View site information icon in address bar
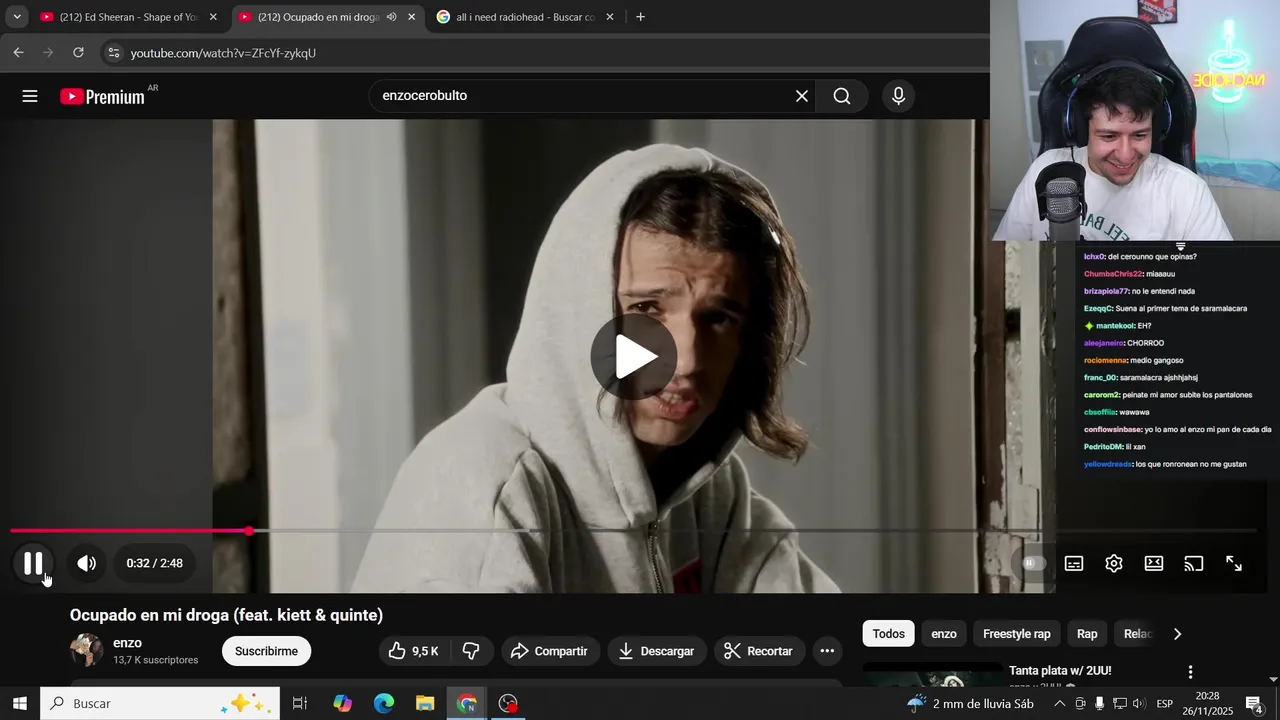The image size is (1280, 720). (113, 53)
